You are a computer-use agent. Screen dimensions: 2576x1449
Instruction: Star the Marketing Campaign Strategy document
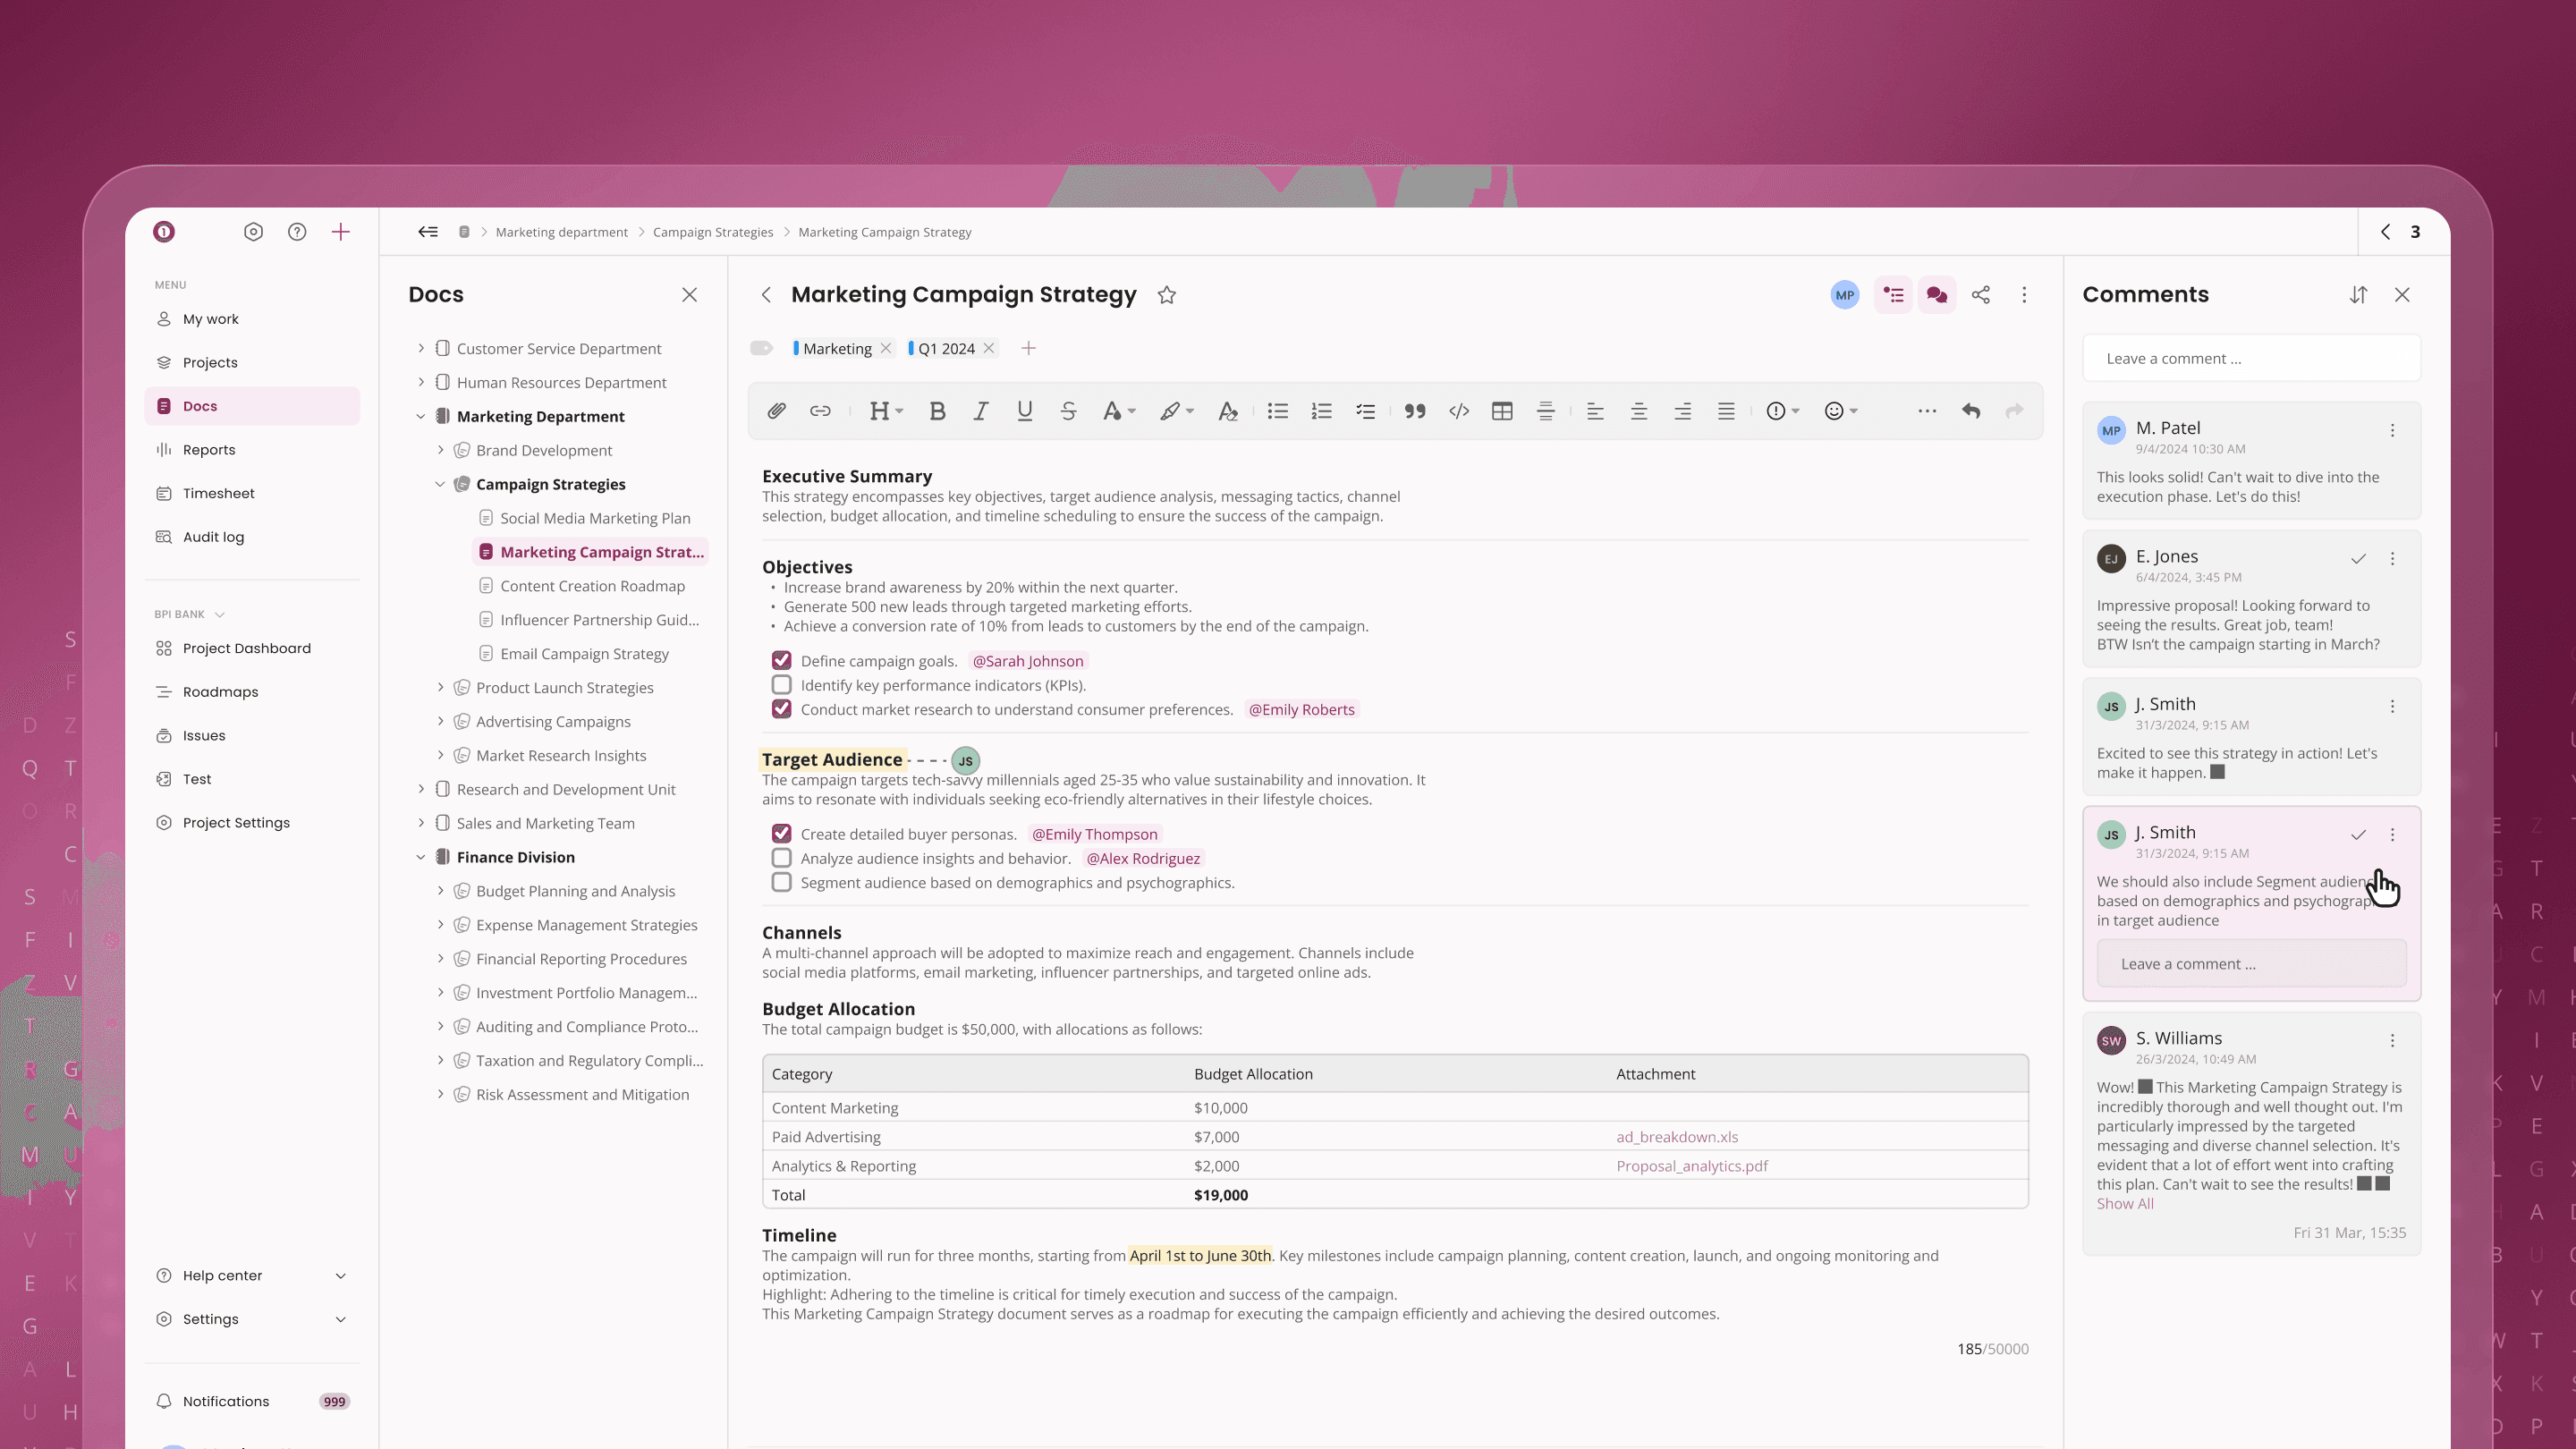pos(1166,295)
